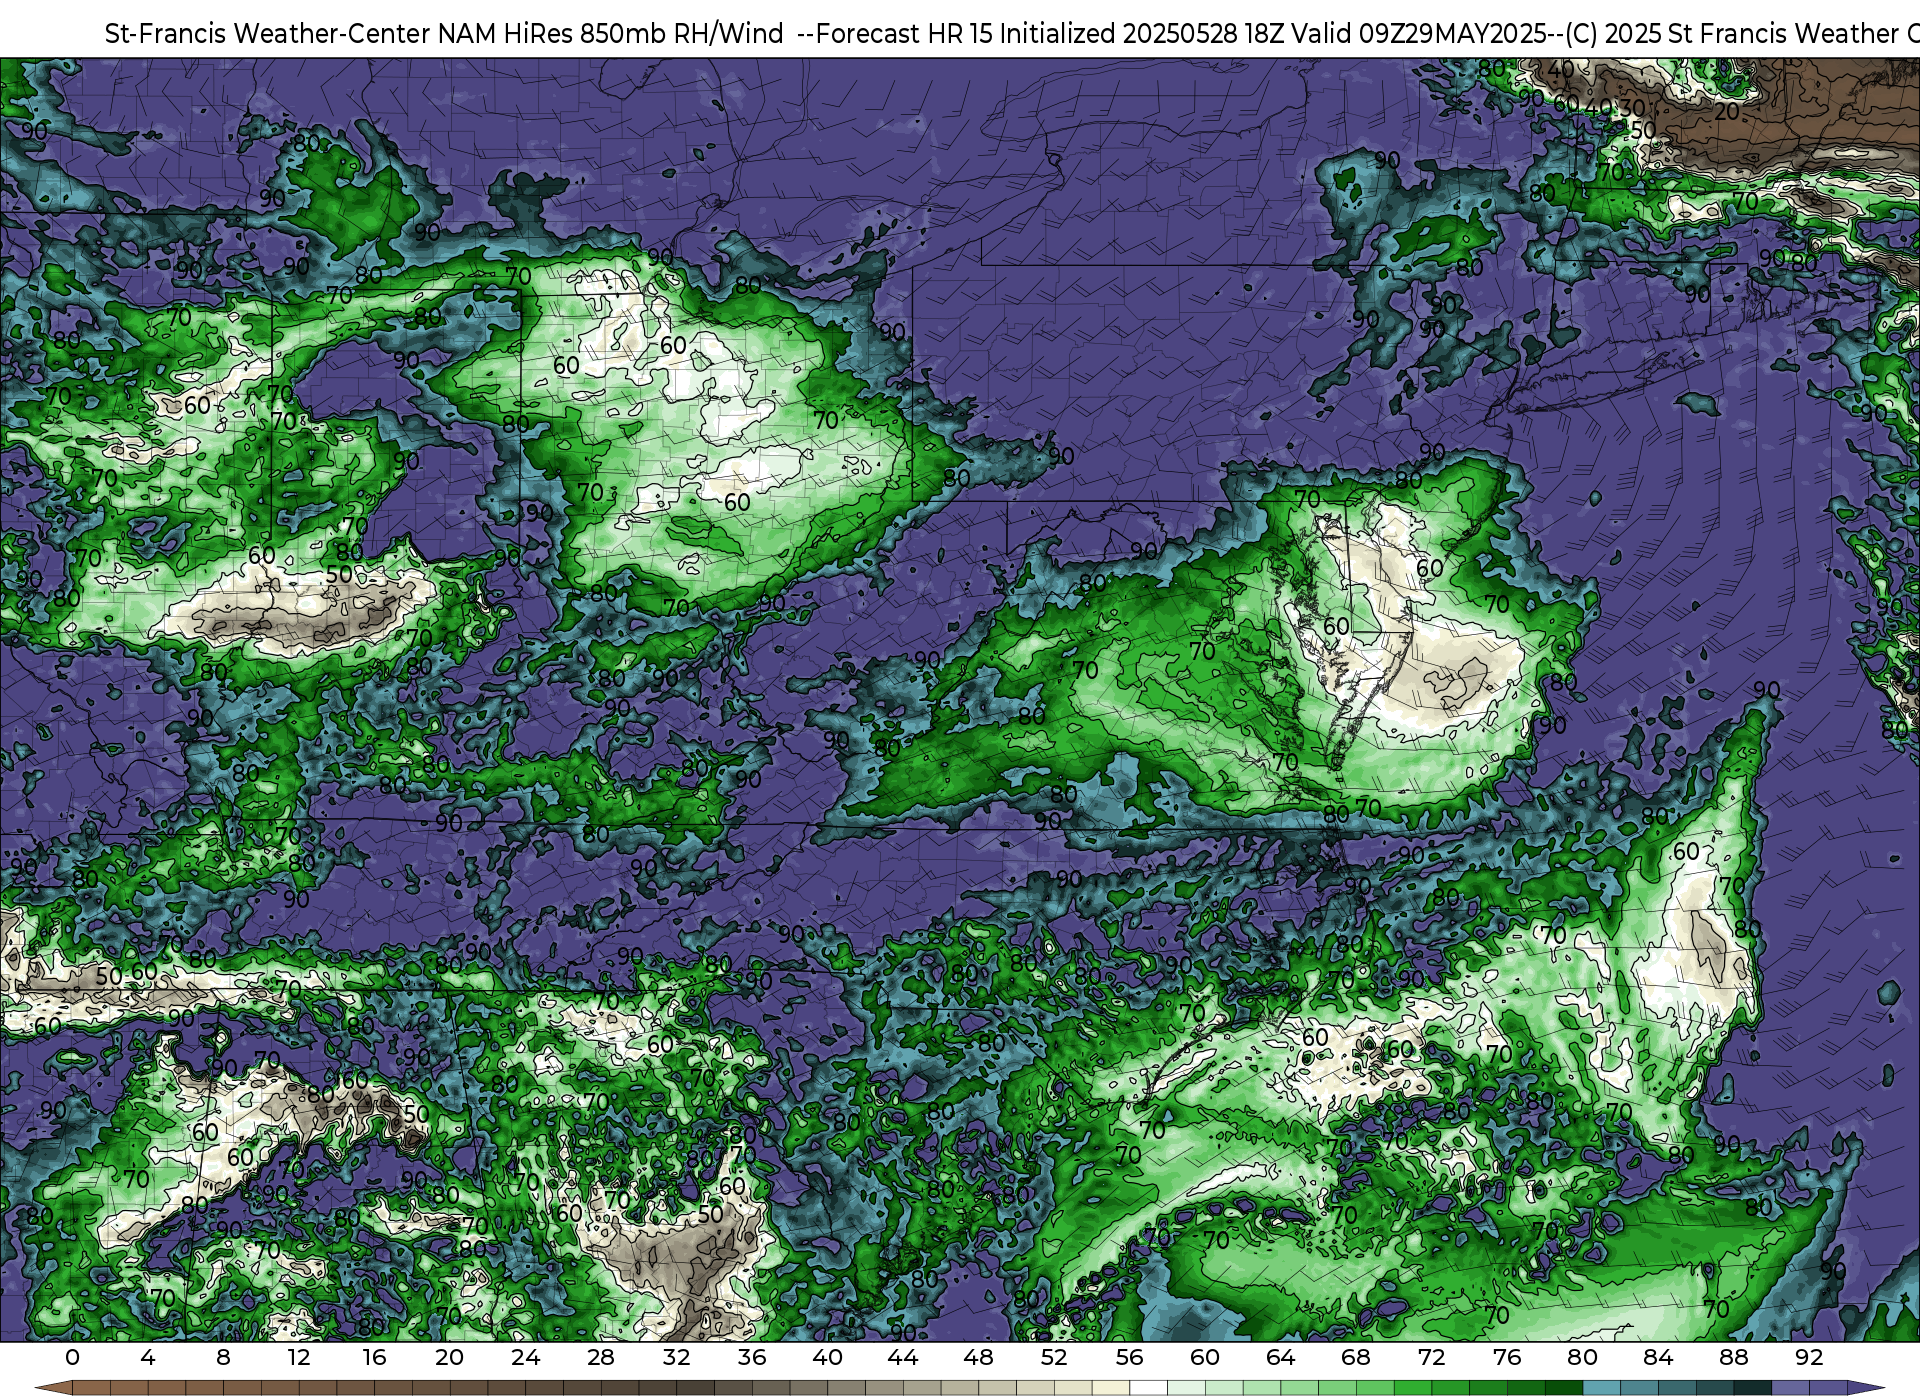Click the "Forecast HR 15" header text
Screen dimensions: 1920x1400
coord(904,34)
